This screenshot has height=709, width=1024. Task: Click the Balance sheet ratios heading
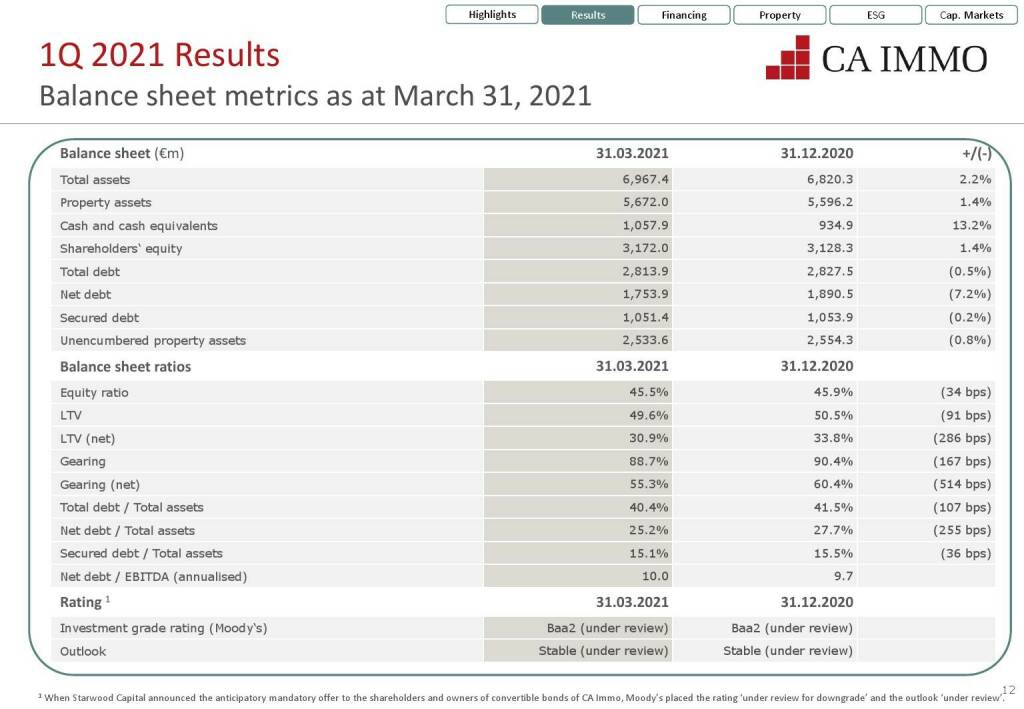click(125, 367)
